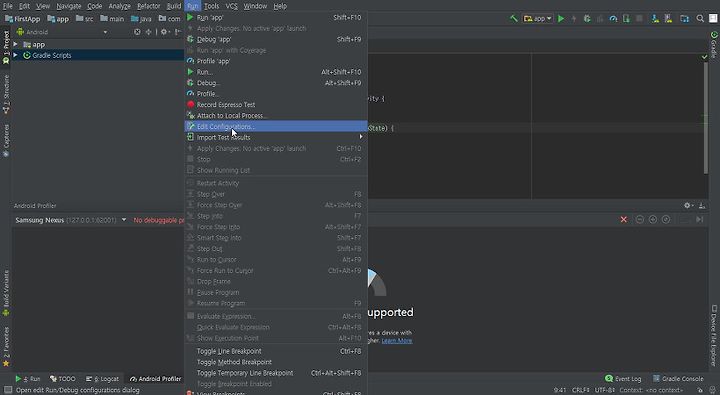Click the Search Everywhere magnifier icon
Image resolution: width=720 pixels, height=395 pixels.
coord(700,19)
